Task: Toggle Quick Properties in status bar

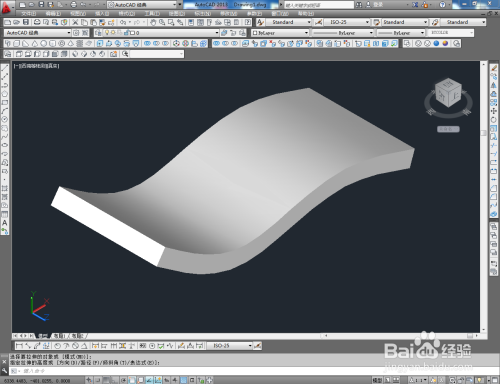Action: click(x=192, y=380)
